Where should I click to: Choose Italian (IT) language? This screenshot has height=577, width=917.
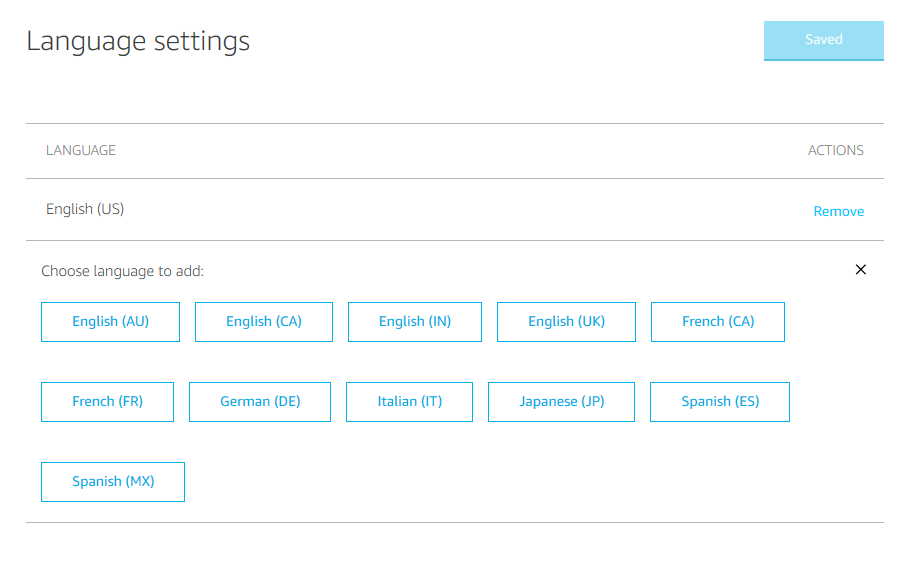tap(409, 402)
